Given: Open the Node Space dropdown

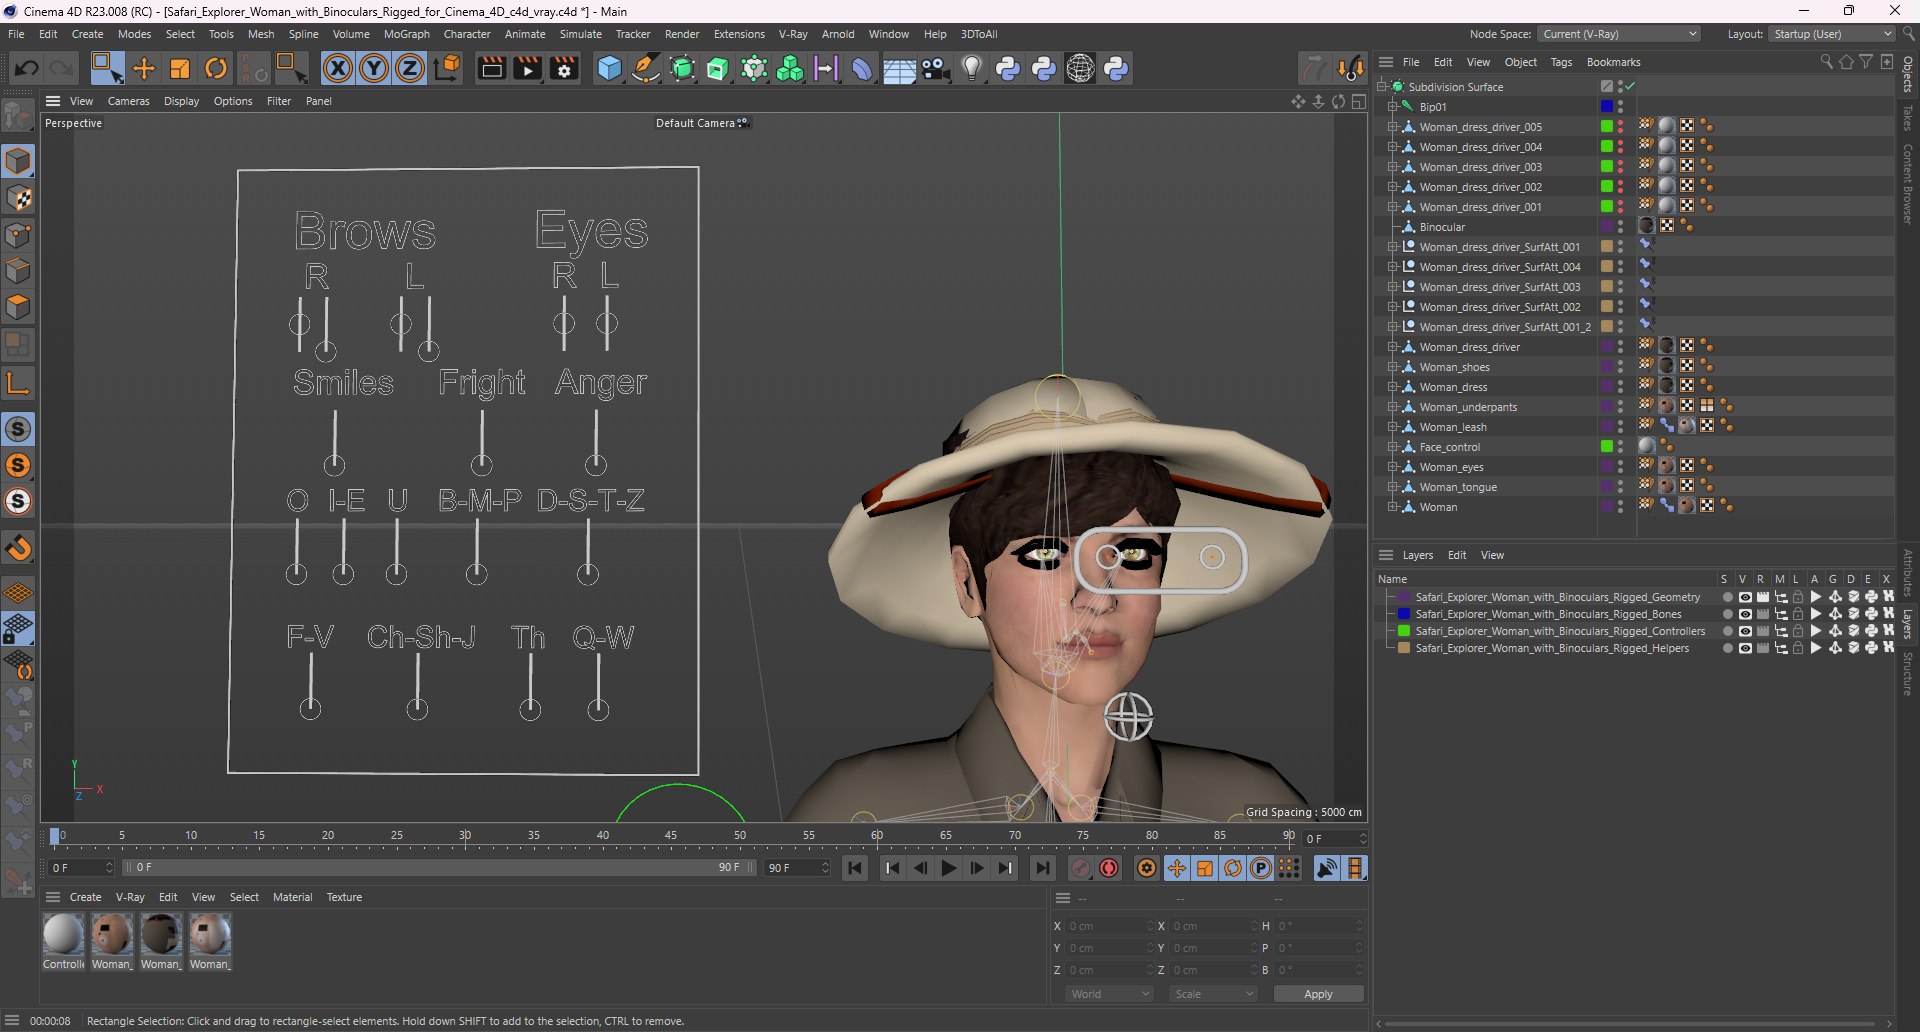Looking at the screenshot, I should [x=1619, y=34].
